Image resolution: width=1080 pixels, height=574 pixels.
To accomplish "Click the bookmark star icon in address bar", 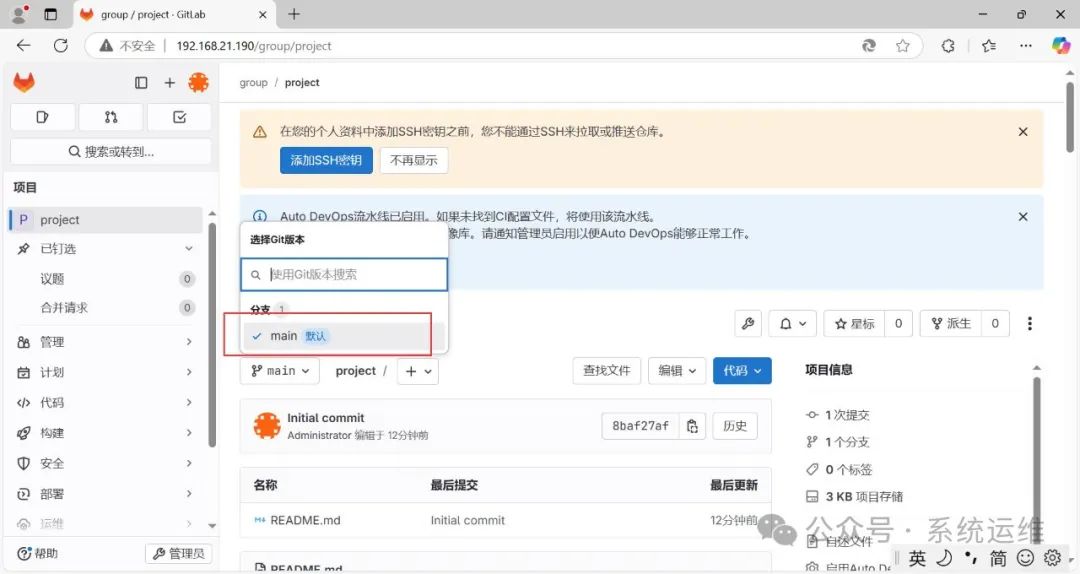I will coord(902,45).
